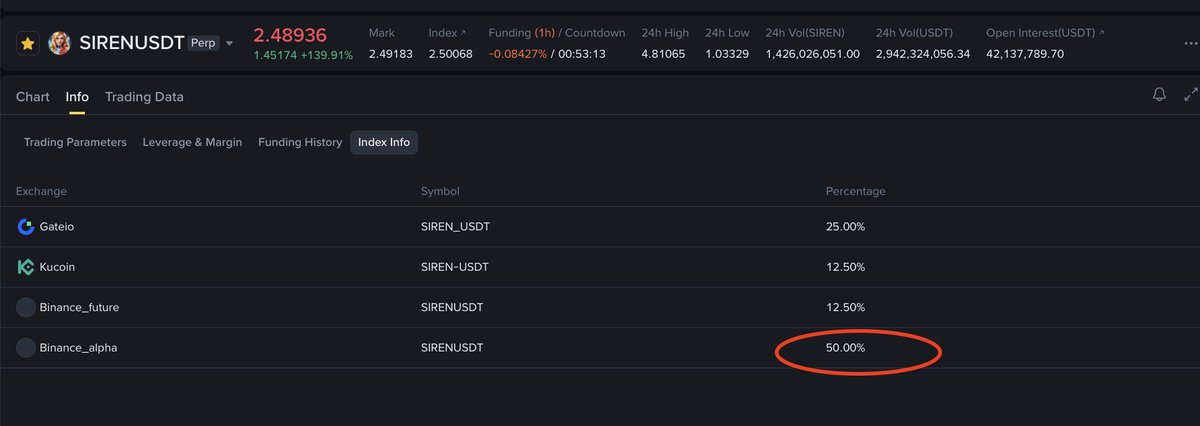Click the Gateio exchange logo

pyautogui.click(x=26, y=227)
